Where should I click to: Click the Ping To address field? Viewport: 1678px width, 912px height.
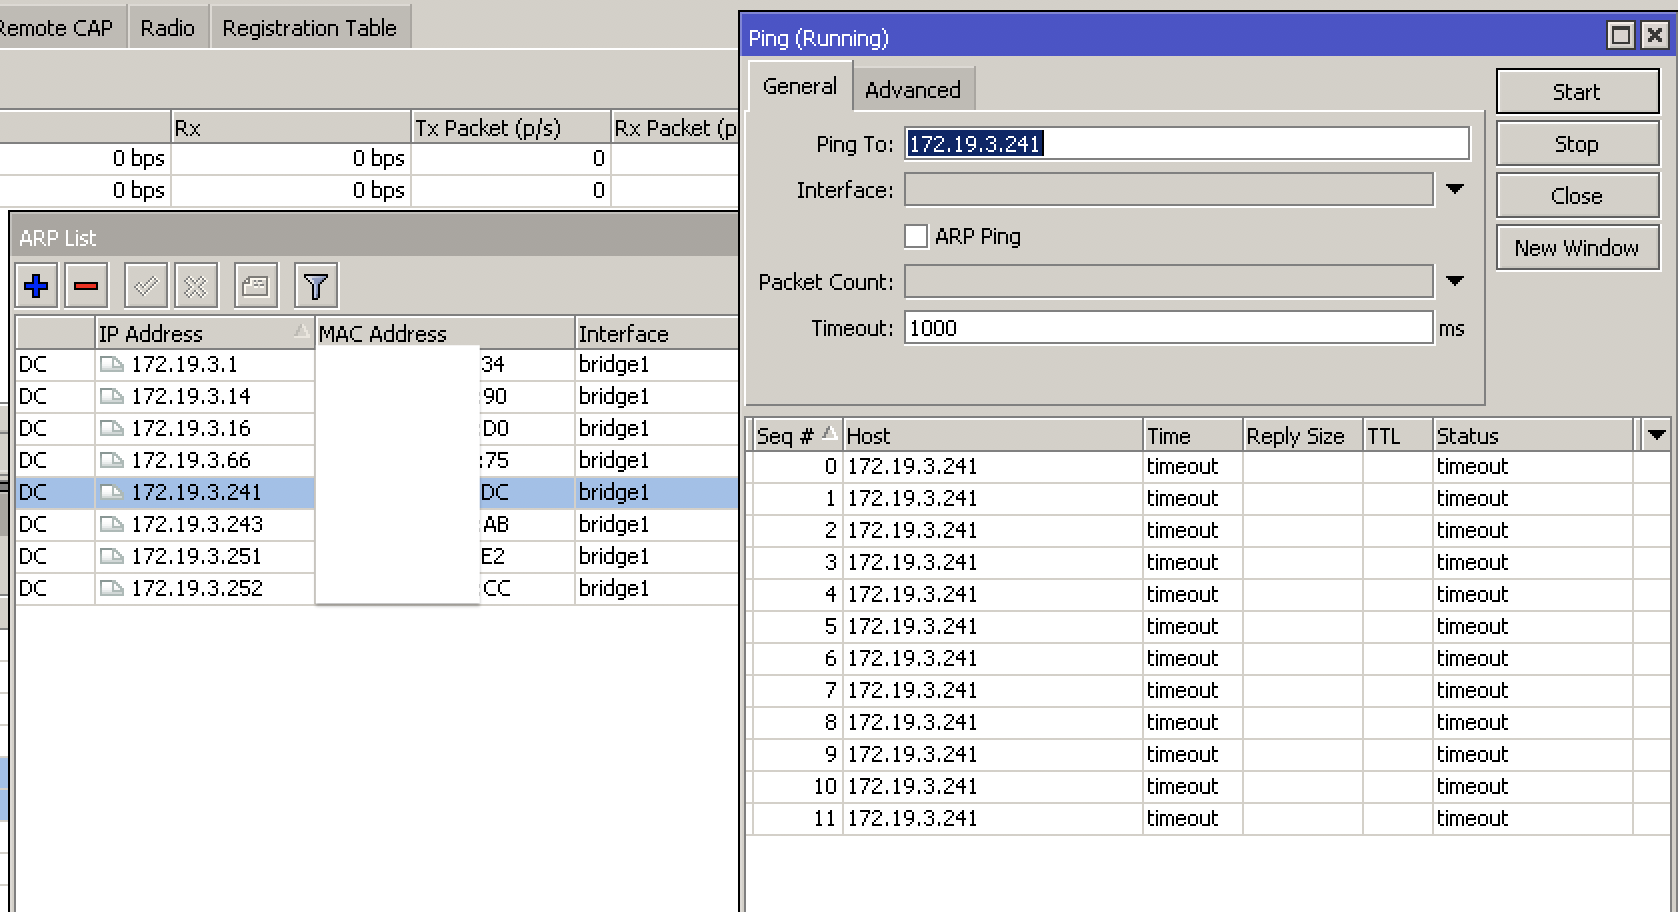(1187, 144)
